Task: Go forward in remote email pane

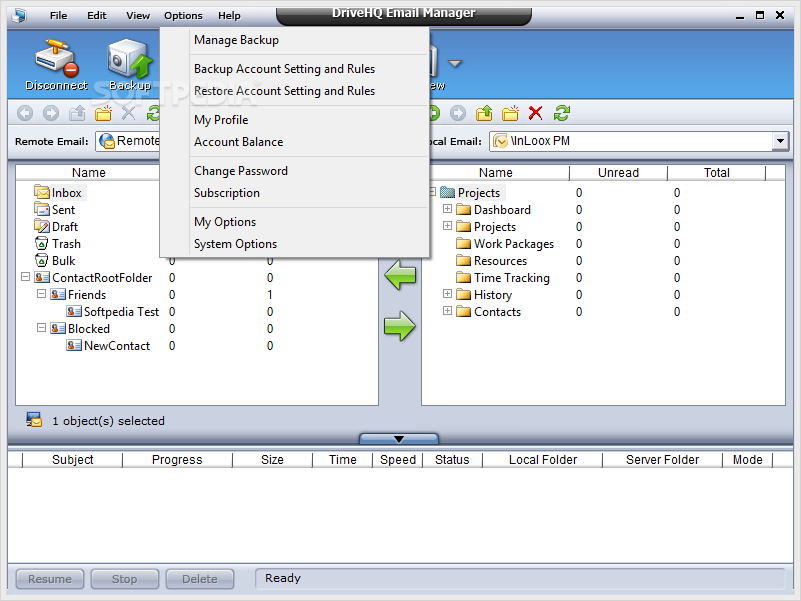Action: 51,113
